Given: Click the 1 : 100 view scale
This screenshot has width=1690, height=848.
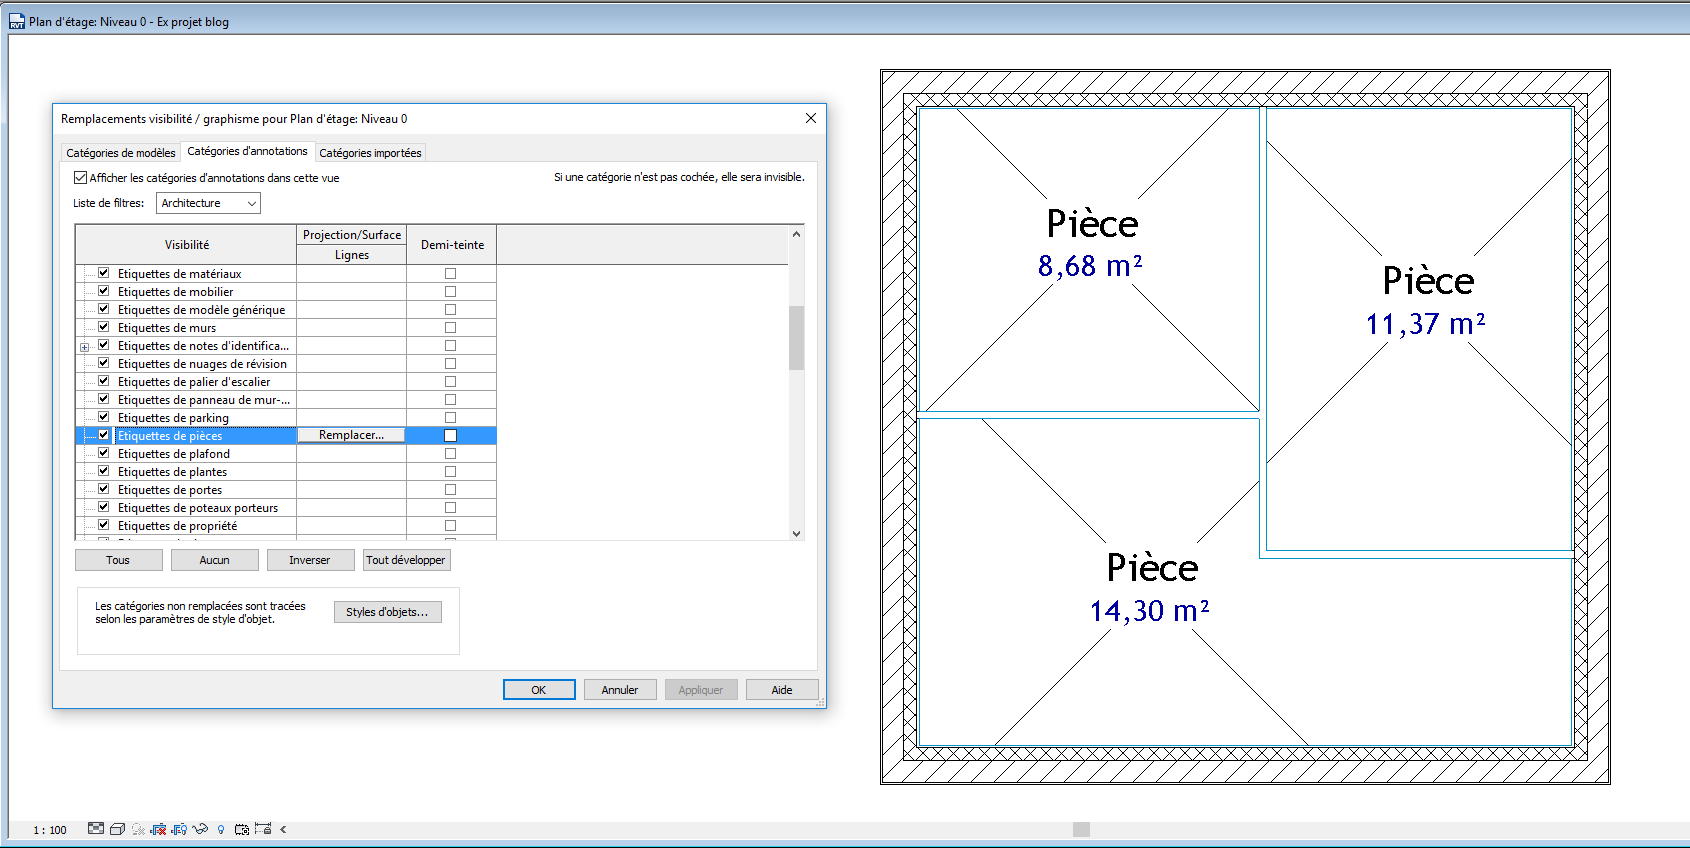Looking at the screenshot, I should (x=50, y=830).
